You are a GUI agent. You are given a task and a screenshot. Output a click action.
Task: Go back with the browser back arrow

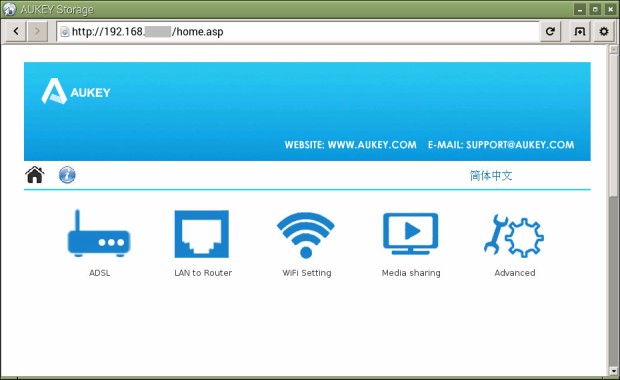(x=16, y=31)
